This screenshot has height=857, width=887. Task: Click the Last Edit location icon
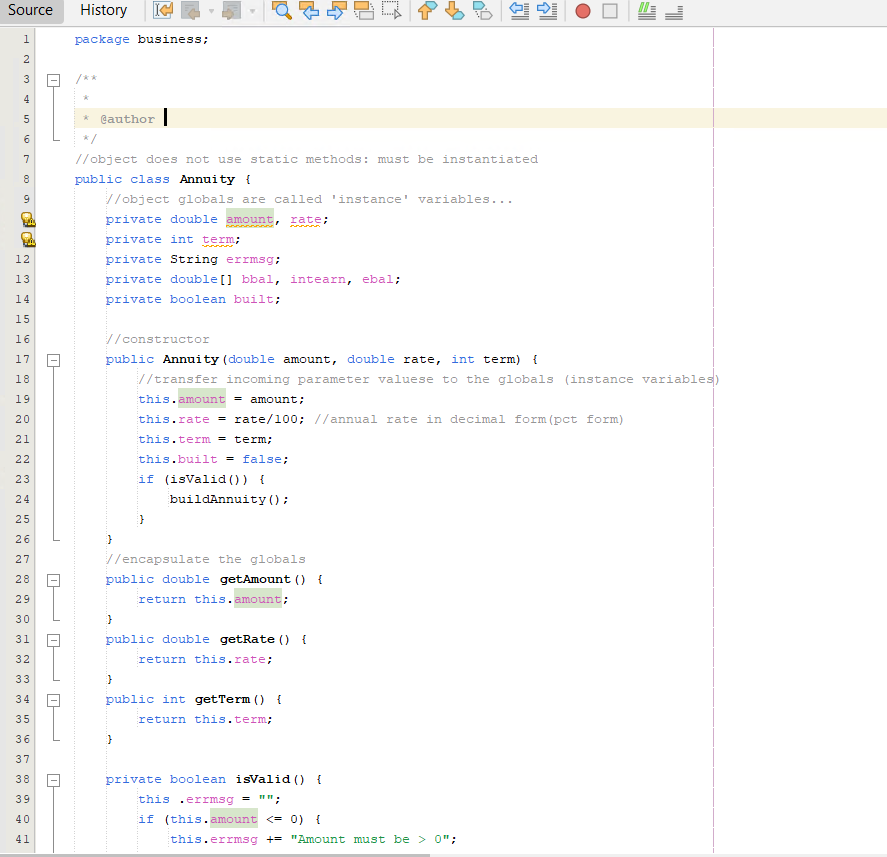tap(163, 11)
